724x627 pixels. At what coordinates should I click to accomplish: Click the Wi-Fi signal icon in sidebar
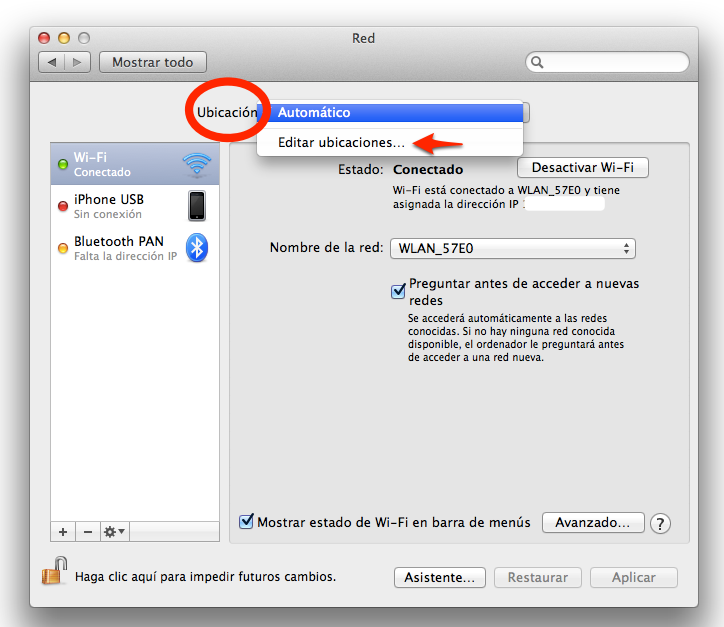click(197, 164)
